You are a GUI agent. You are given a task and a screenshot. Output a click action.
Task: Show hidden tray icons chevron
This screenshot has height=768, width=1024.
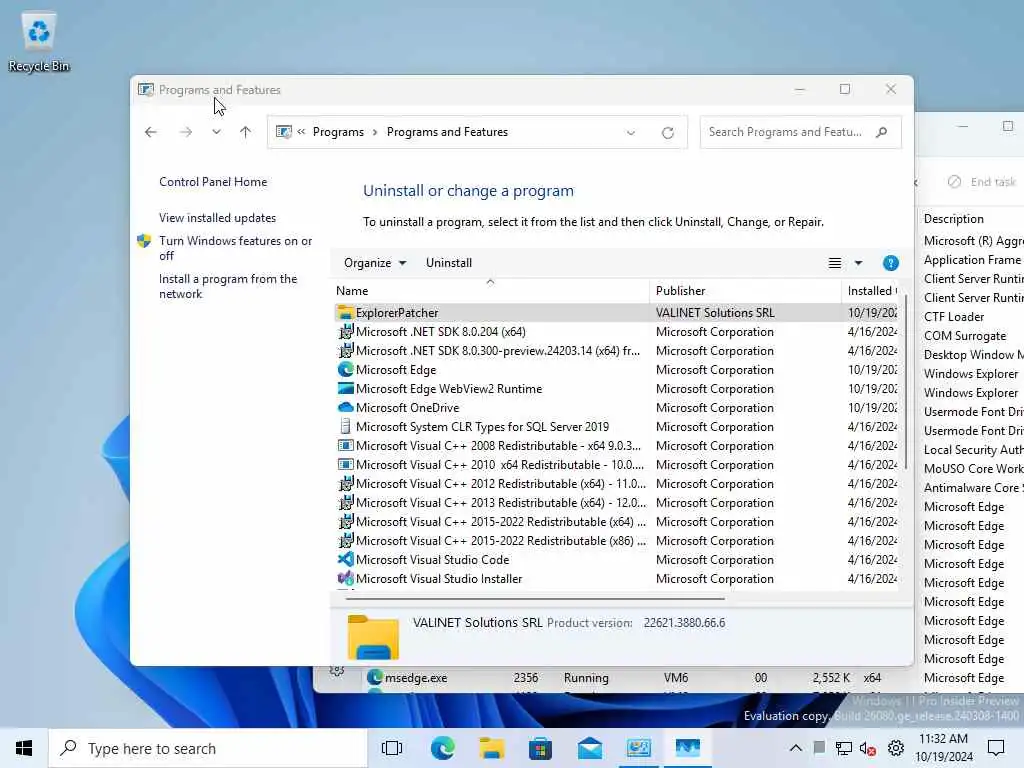(795, 748)
